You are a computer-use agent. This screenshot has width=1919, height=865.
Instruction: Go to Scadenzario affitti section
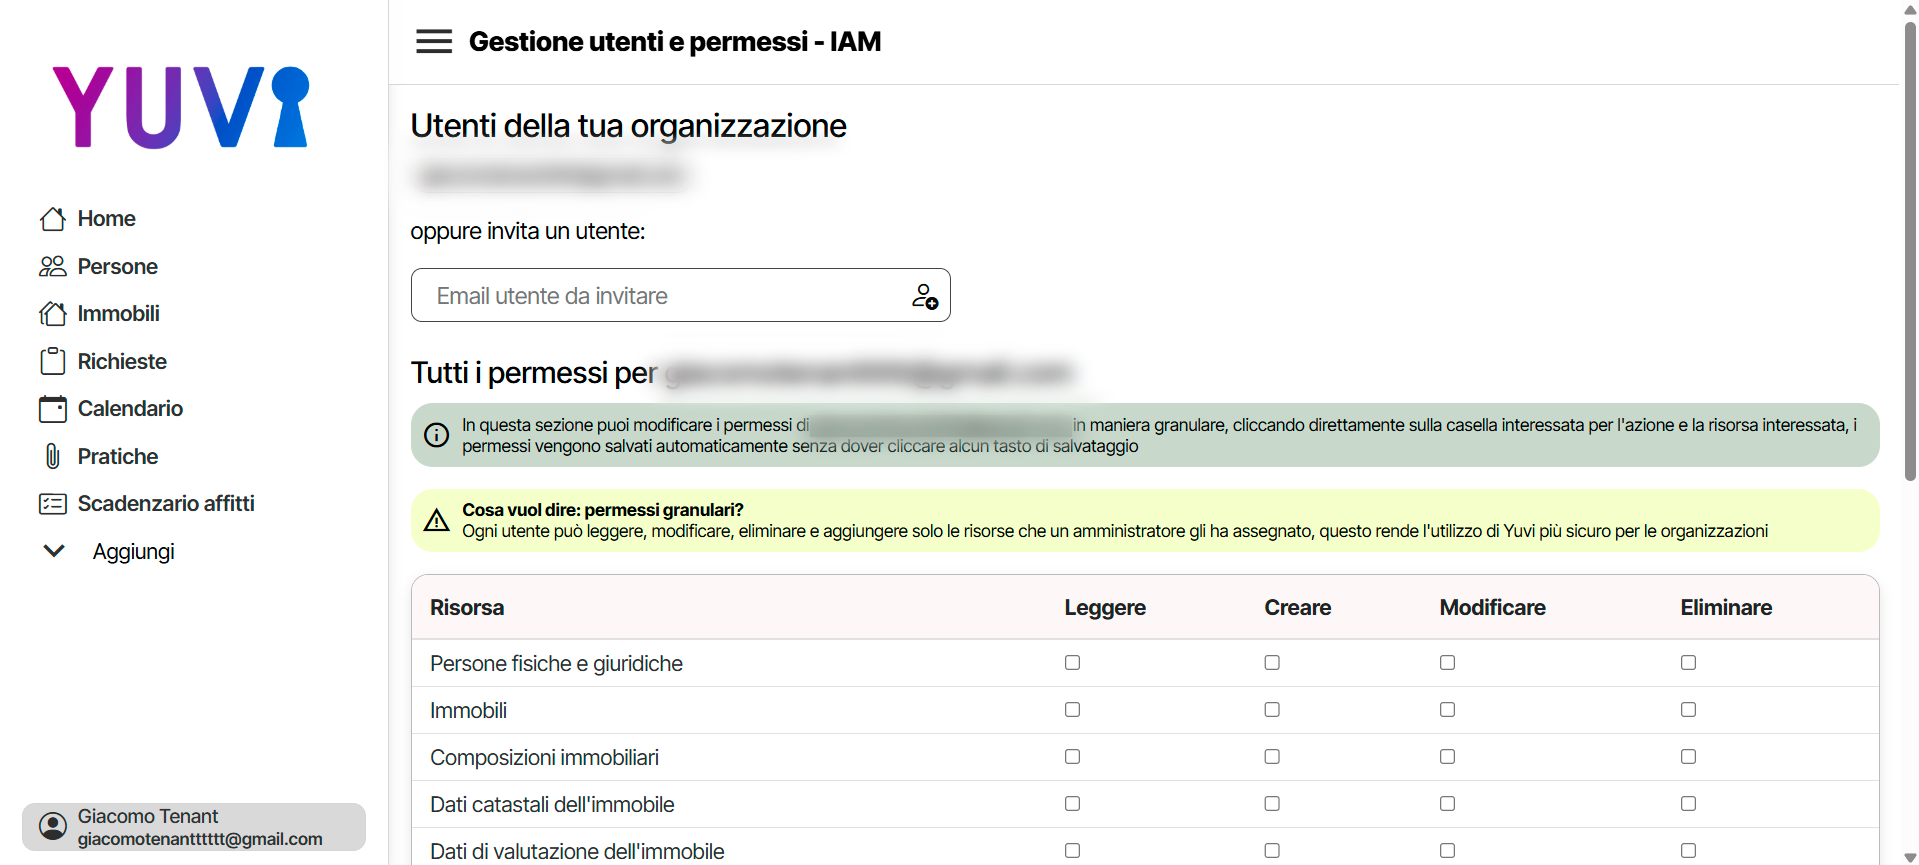coord(166,504)
